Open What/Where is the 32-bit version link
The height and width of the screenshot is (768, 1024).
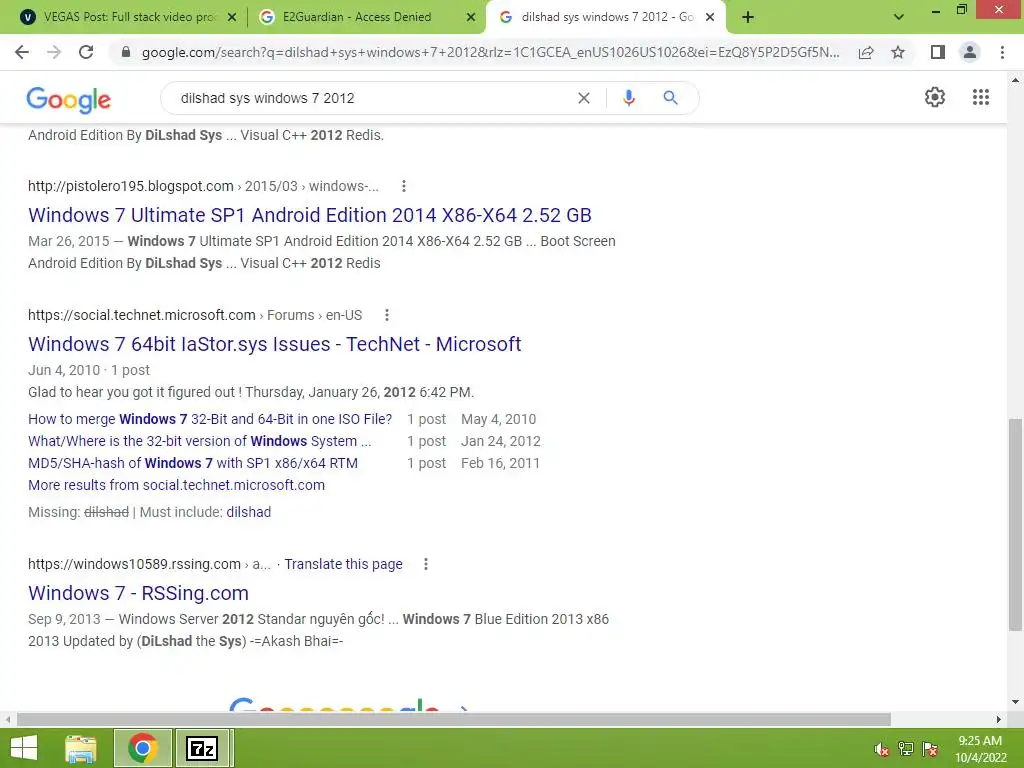tap(200, 441)
